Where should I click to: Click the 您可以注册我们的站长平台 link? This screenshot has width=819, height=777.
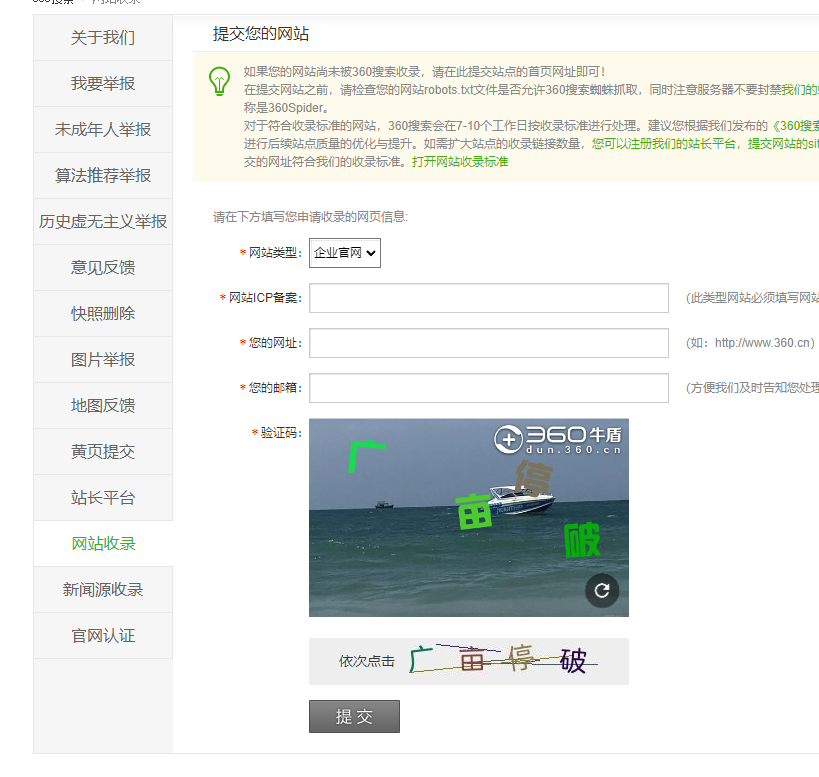pos(664,144)
